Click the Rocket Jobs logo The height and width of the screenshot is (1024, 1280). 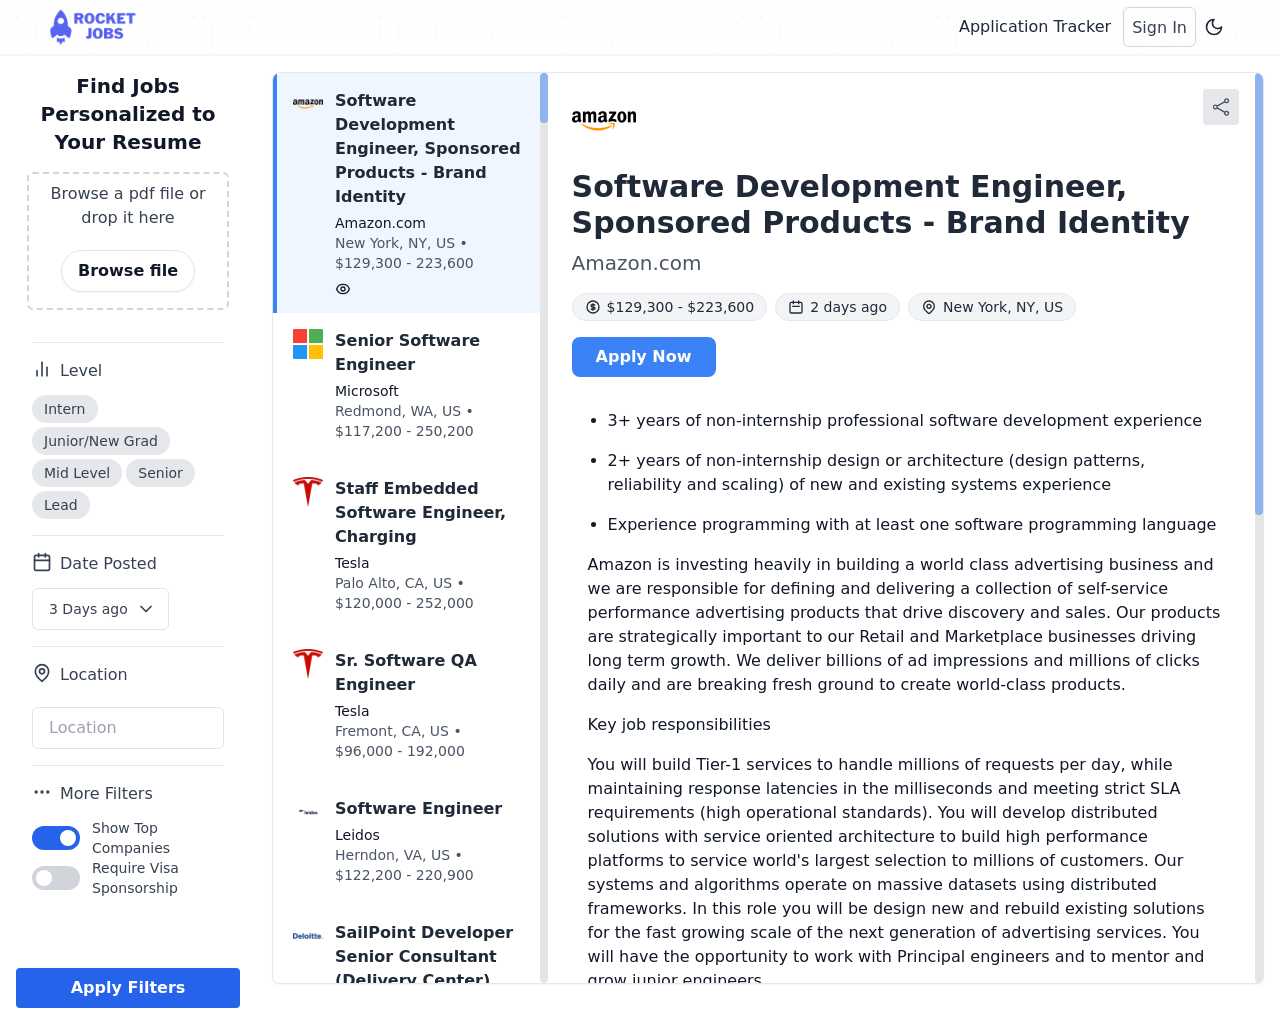click(93, 27)
